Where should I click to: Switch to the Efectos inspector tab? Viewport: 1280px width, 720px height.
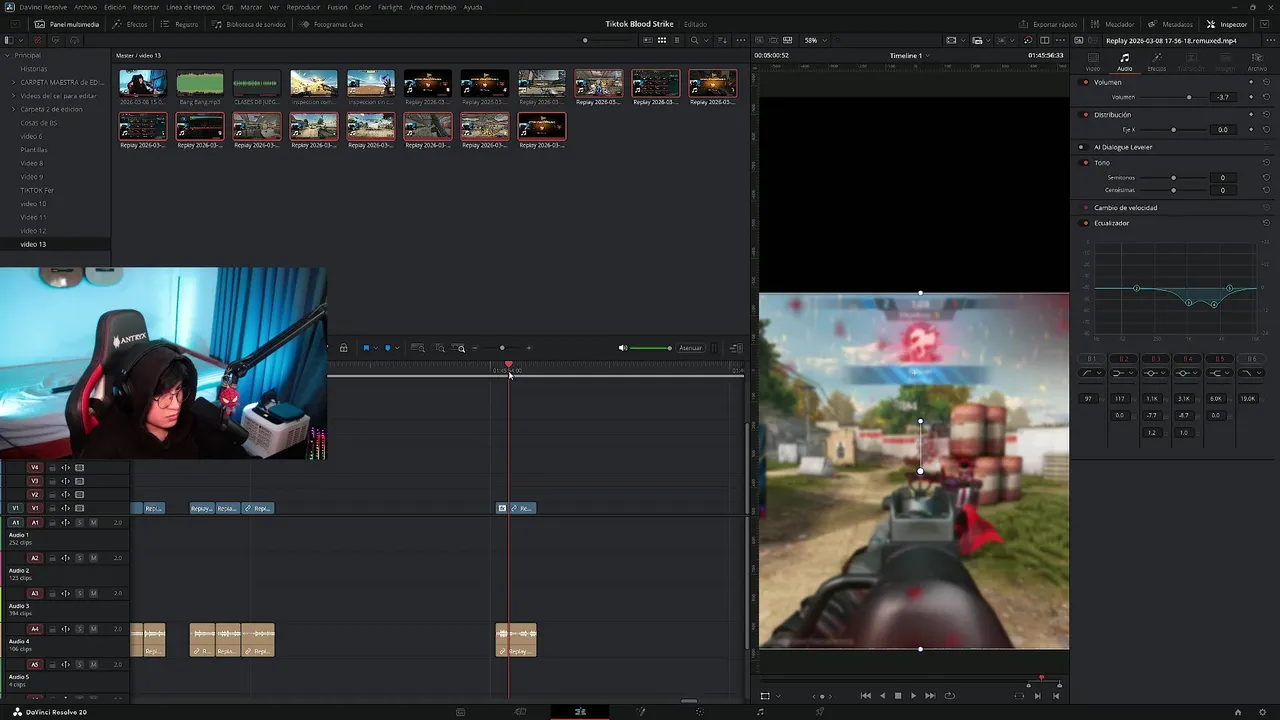[x=1157, y=62]
